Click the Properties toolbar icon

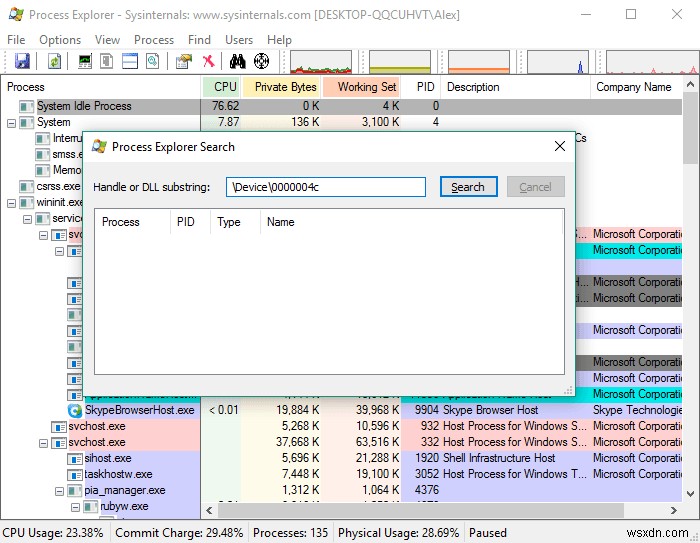pyautogui.click(x=183, y=62)
